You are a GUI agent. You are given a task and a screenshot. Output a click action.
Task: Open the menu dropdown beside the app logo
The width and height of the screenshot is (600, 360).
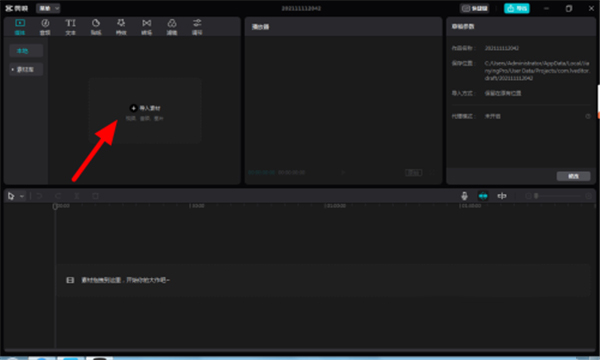coord(48,8)
